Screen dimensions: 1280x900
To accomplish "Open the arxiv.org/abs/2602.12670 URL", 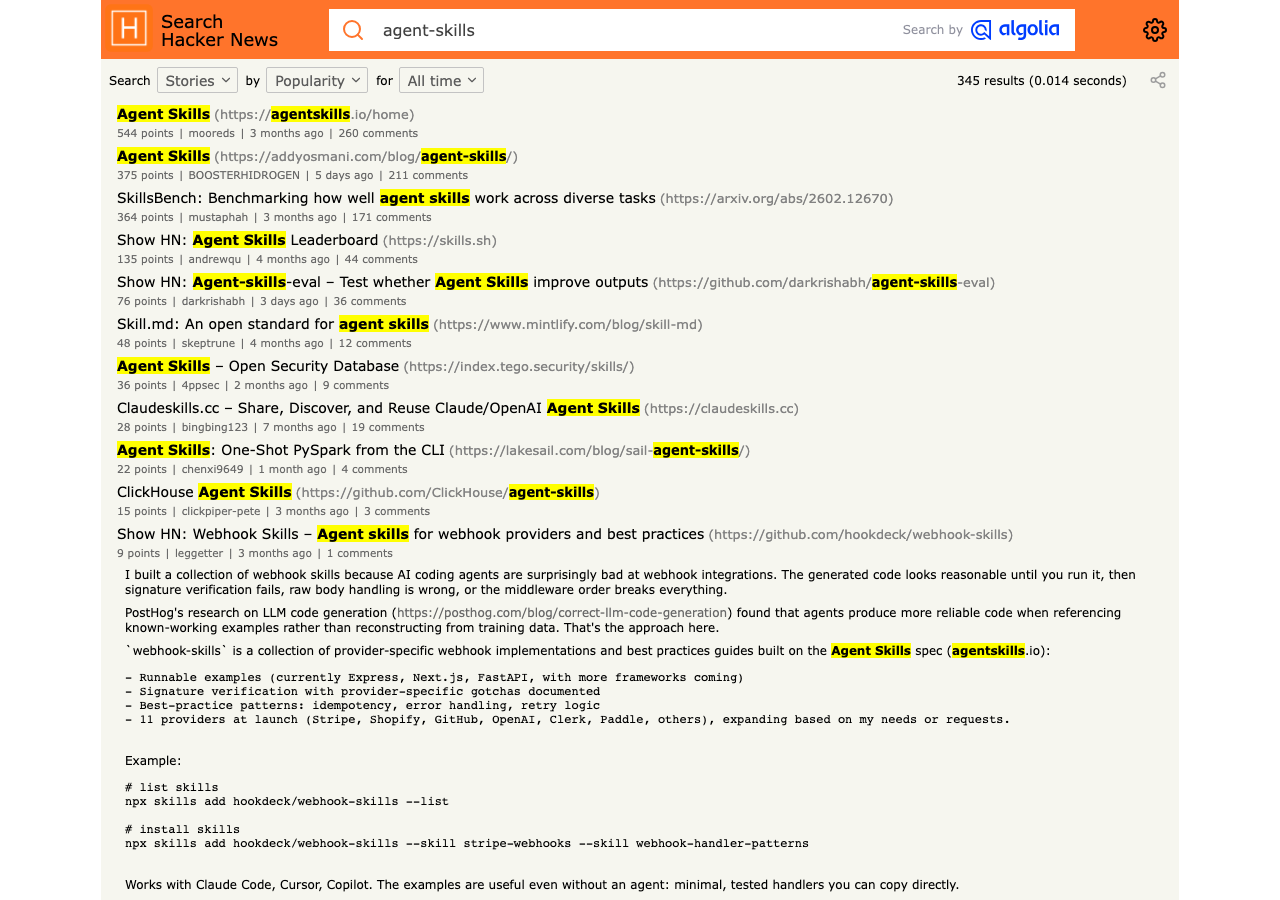I will pos(777,199).
